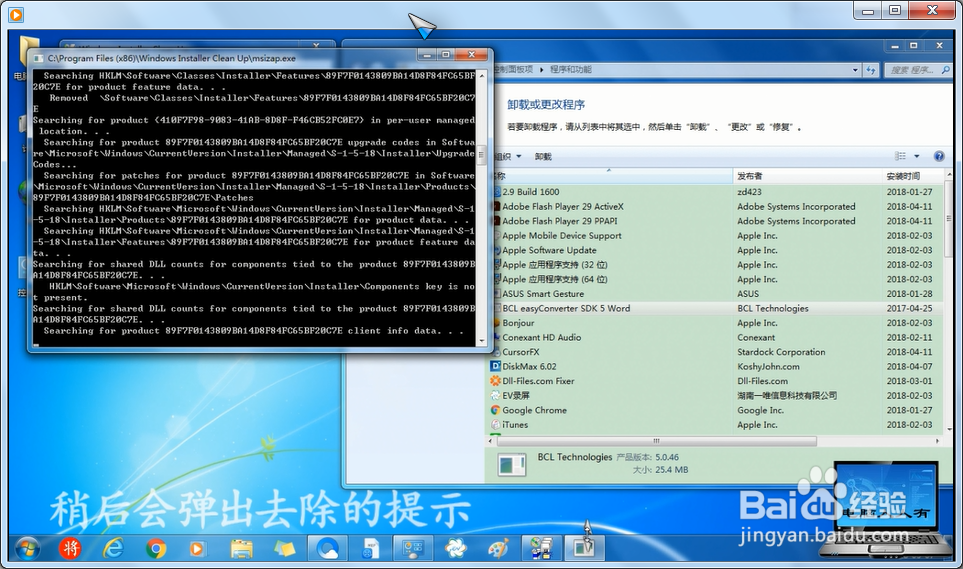Click the help question mark icon
963x569 pixels.
pos(939,156)
